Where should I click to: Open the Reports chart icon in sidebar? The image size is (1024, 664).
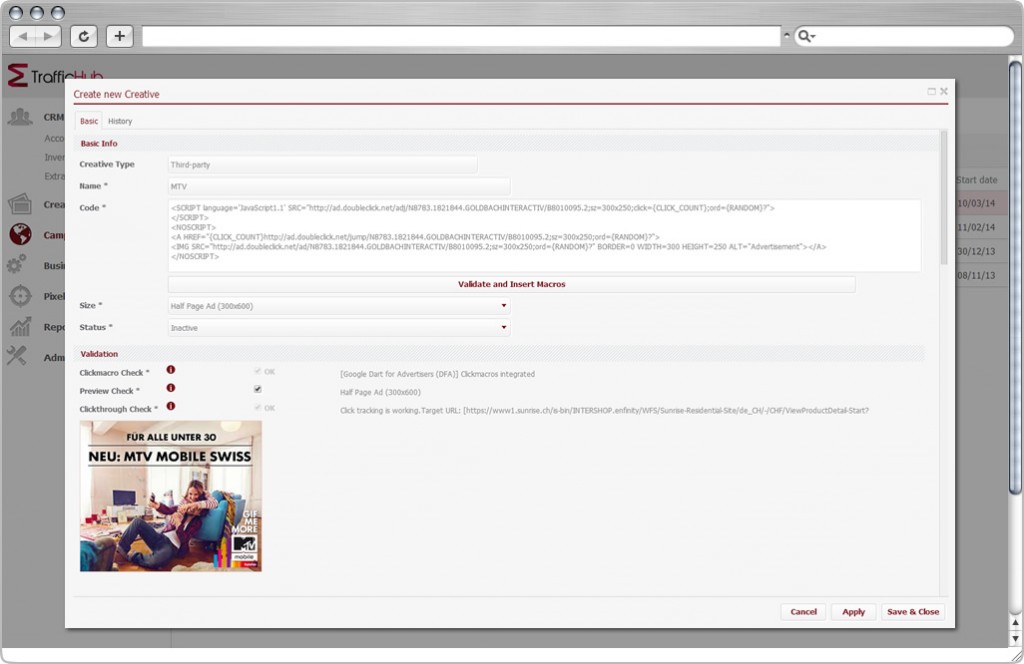click(x=20, y=326)
